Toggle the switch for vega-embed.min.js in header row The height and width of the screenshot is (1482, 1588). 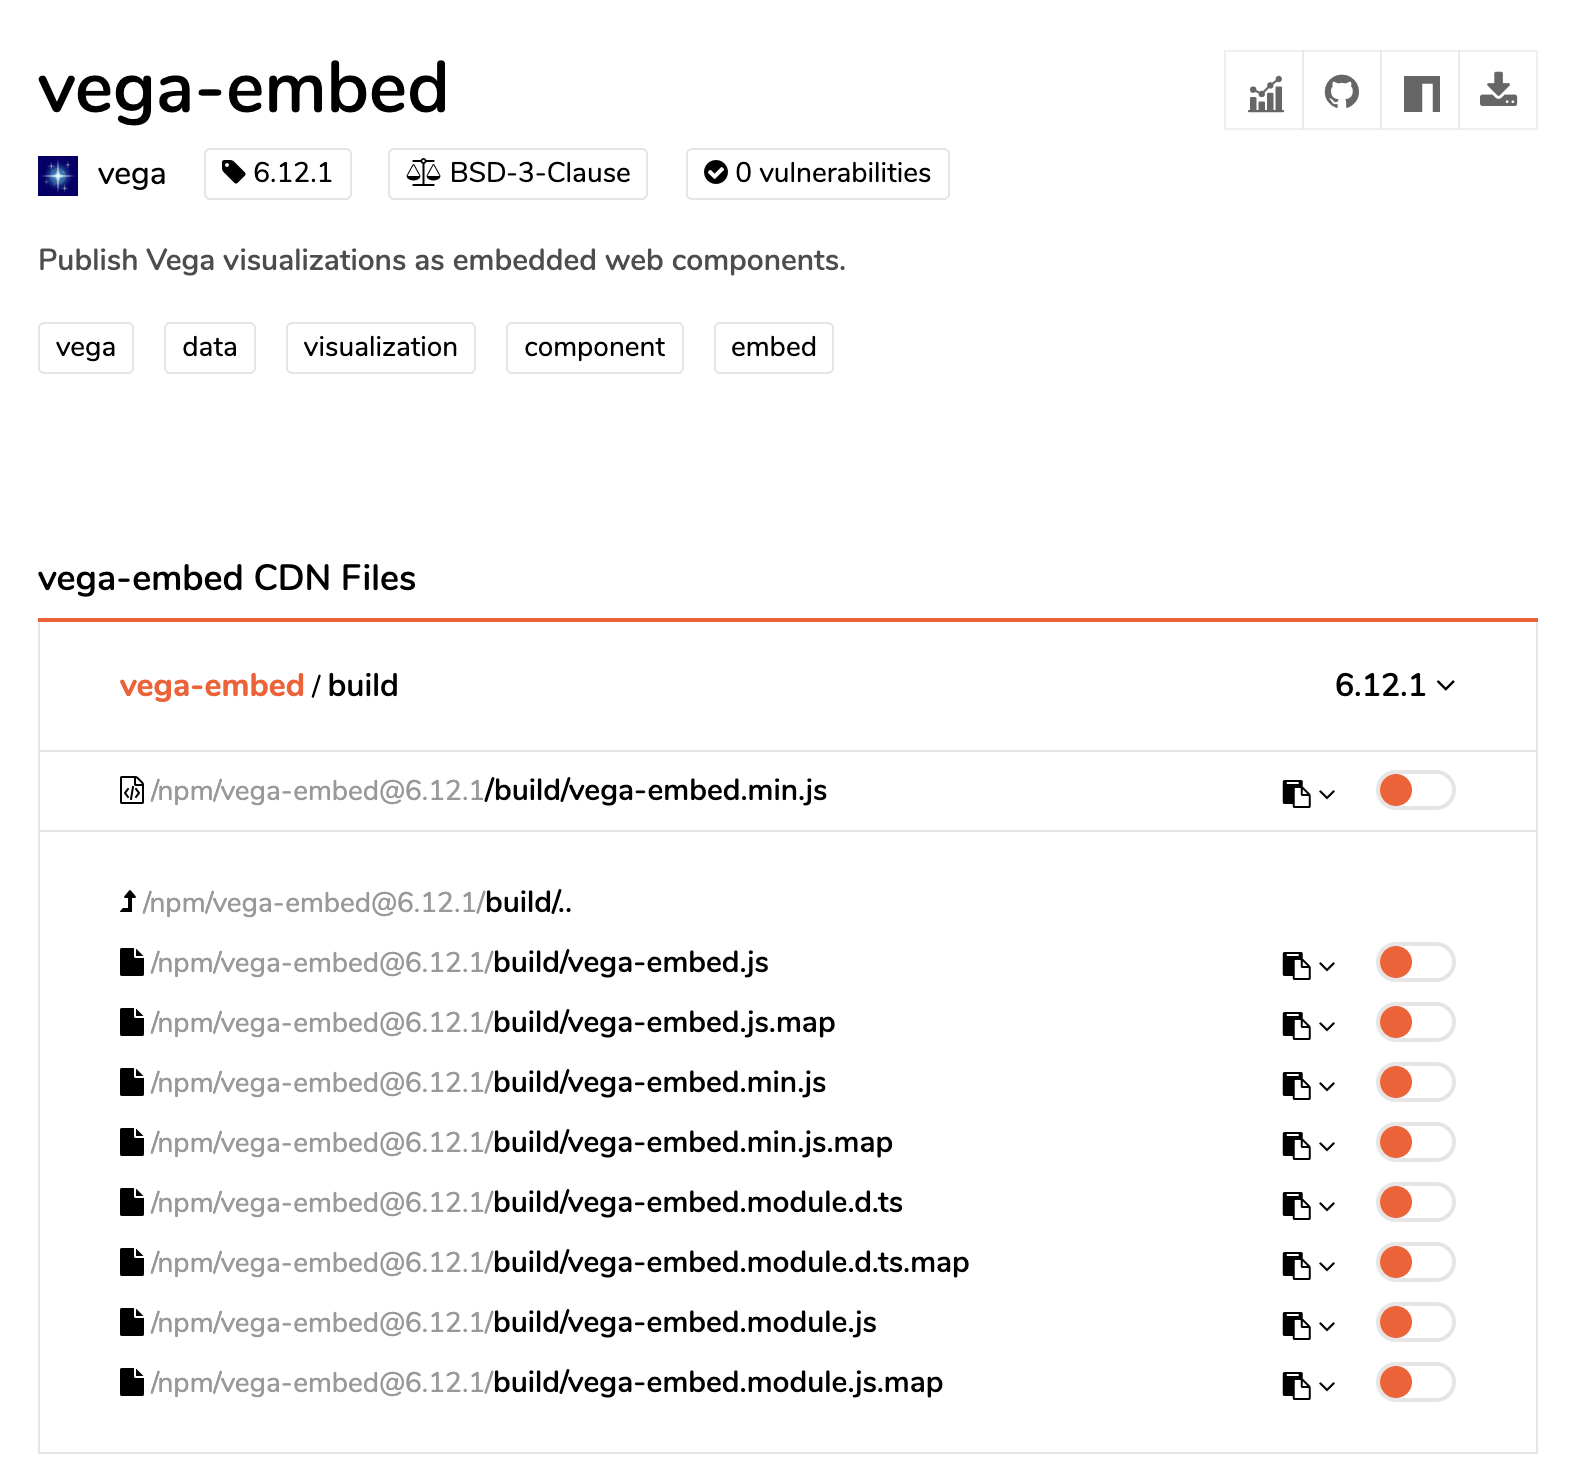1414,791
